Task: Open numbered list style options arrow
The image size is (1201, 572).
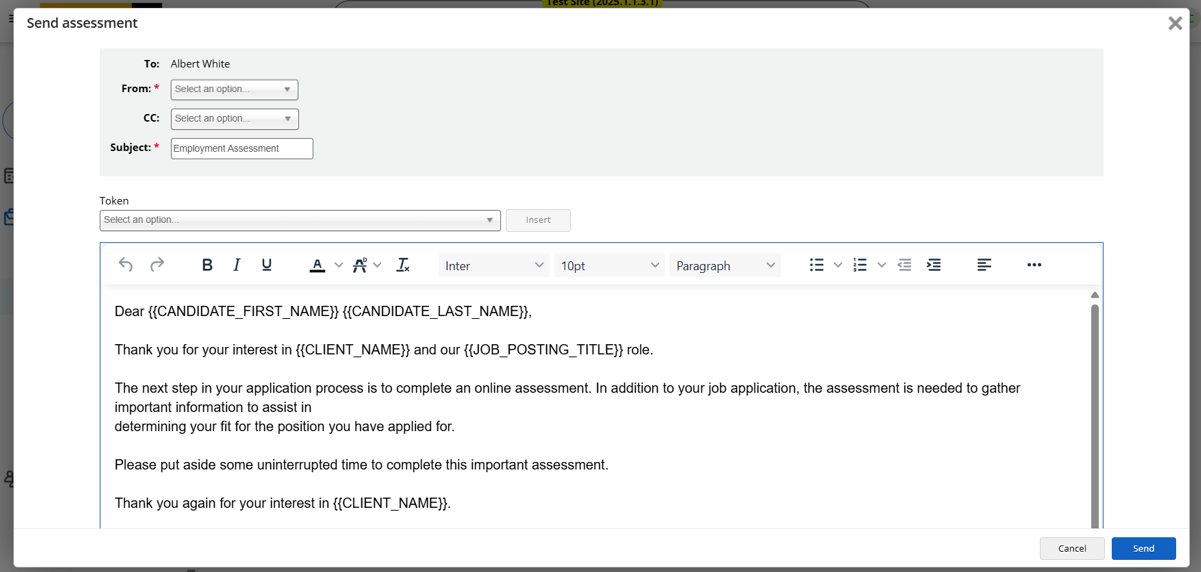Action: coord(881,265)
